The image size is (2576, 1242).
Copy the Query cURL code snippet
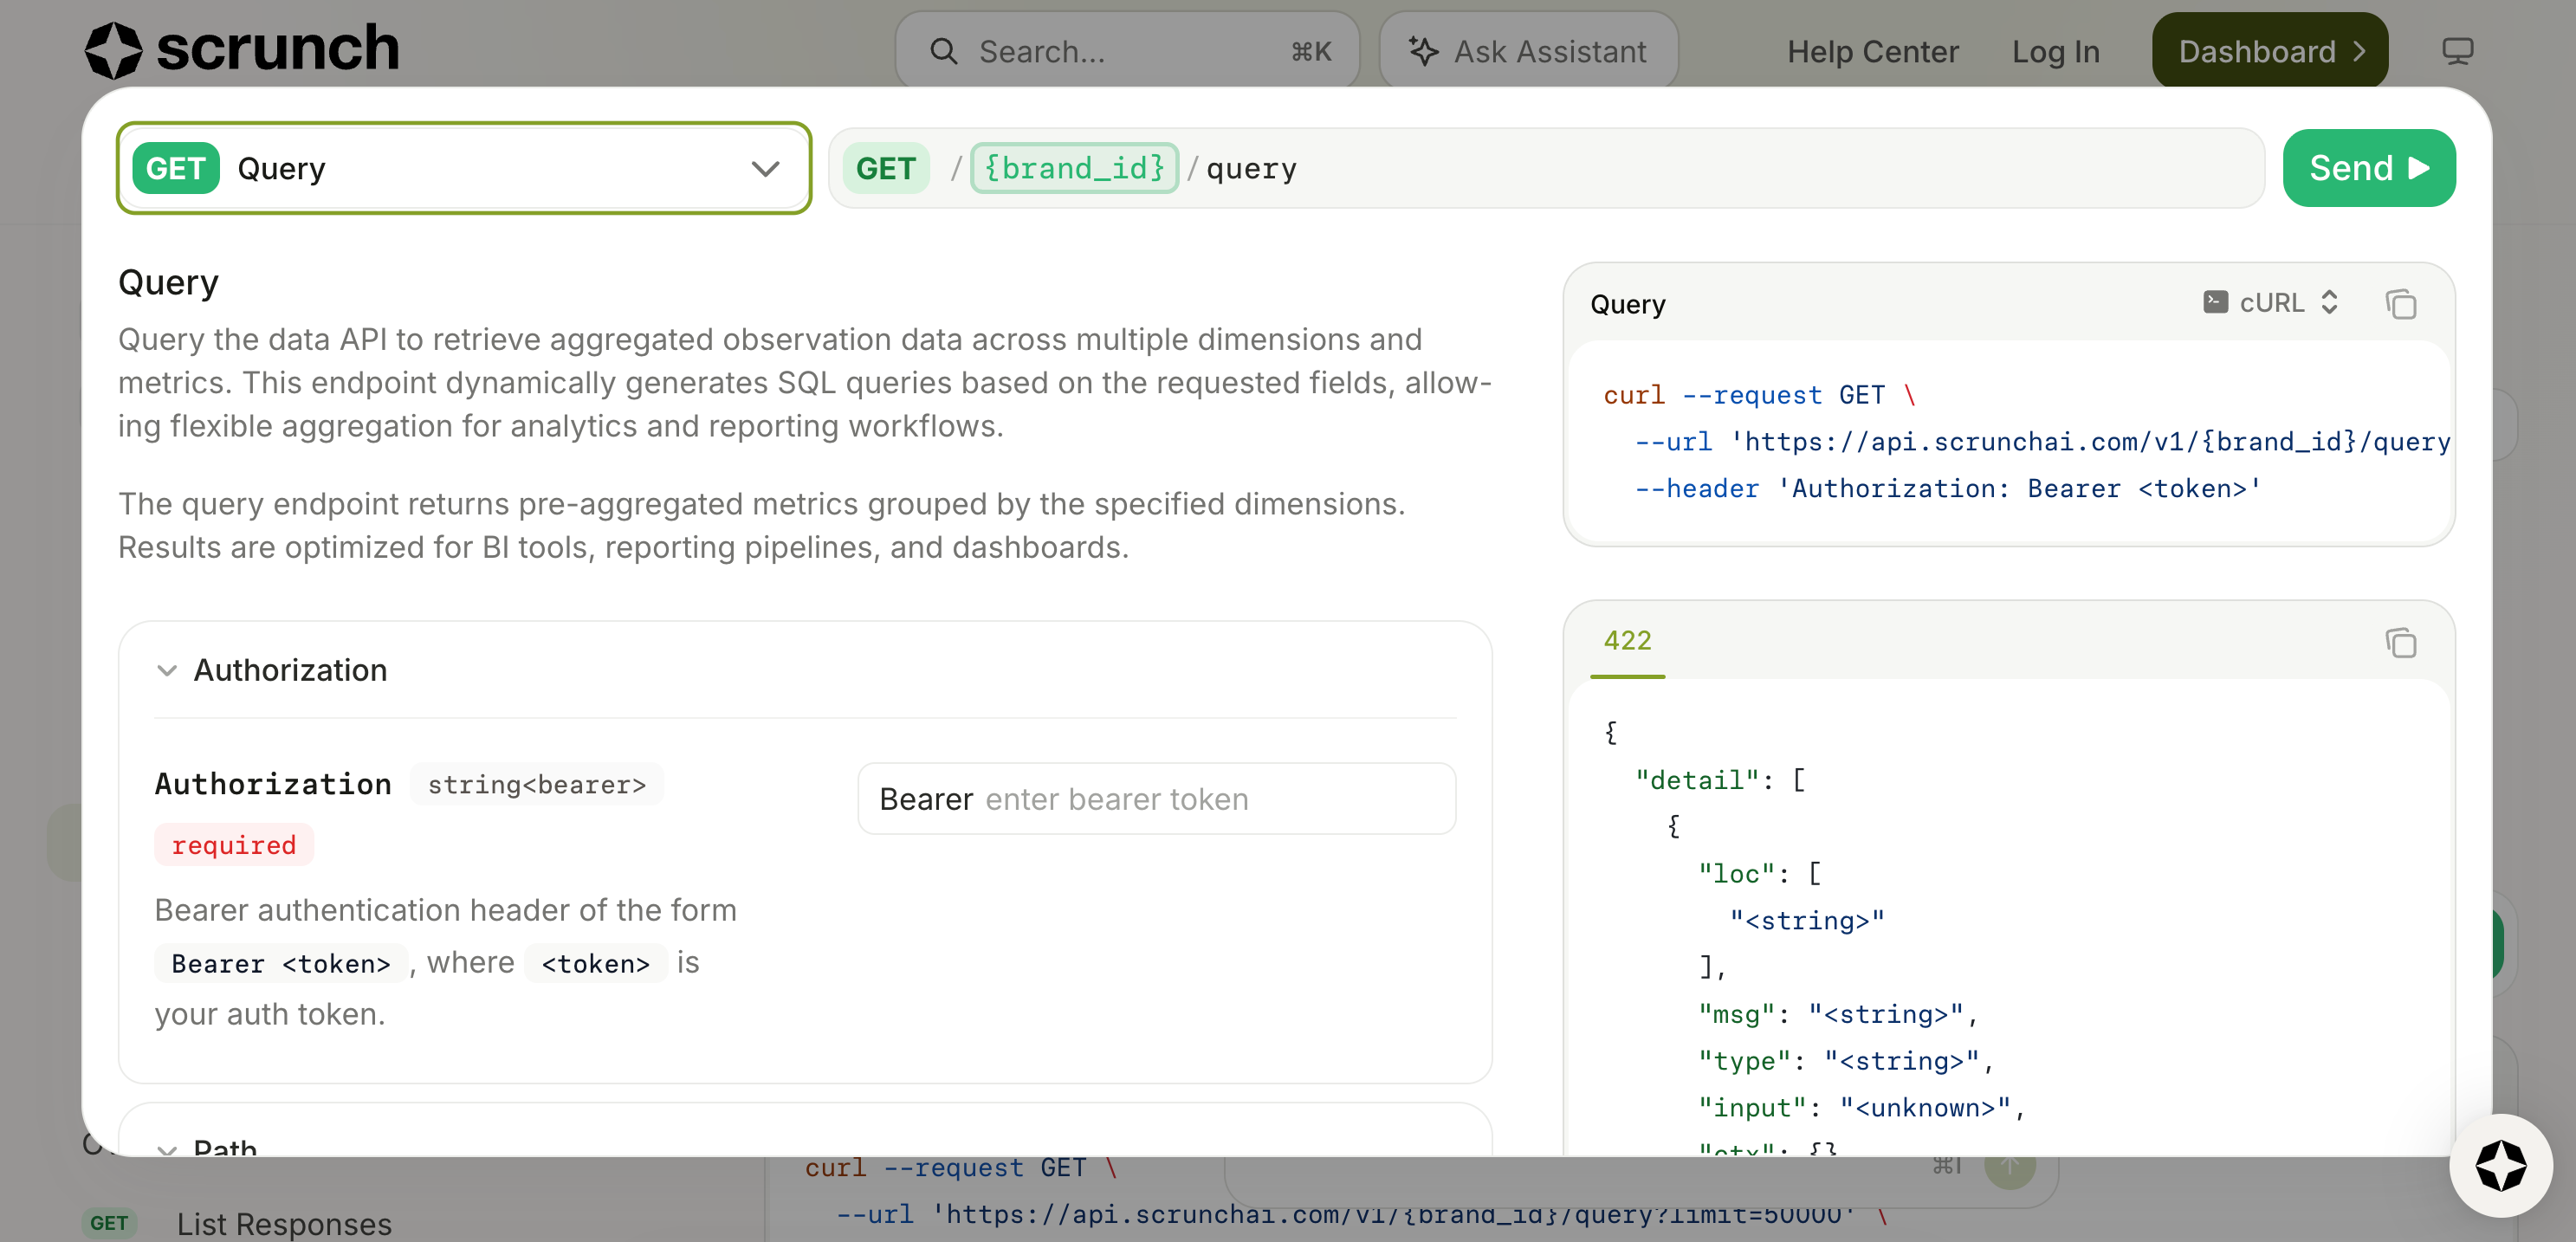pos(2400,304)
